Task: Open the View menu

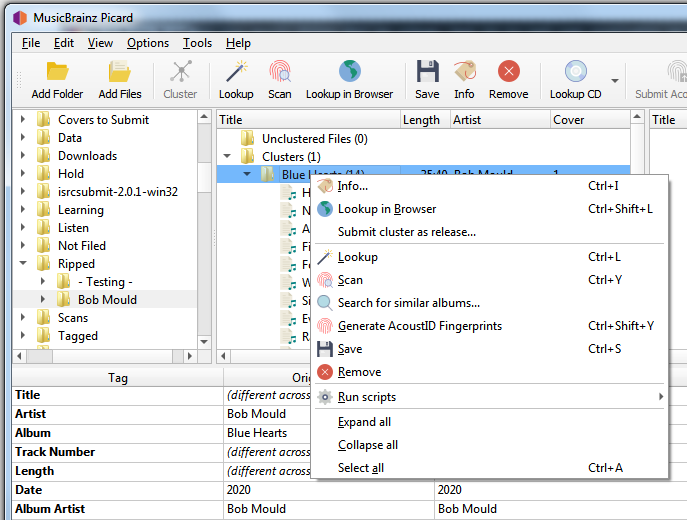Action: tap(100, 43)
